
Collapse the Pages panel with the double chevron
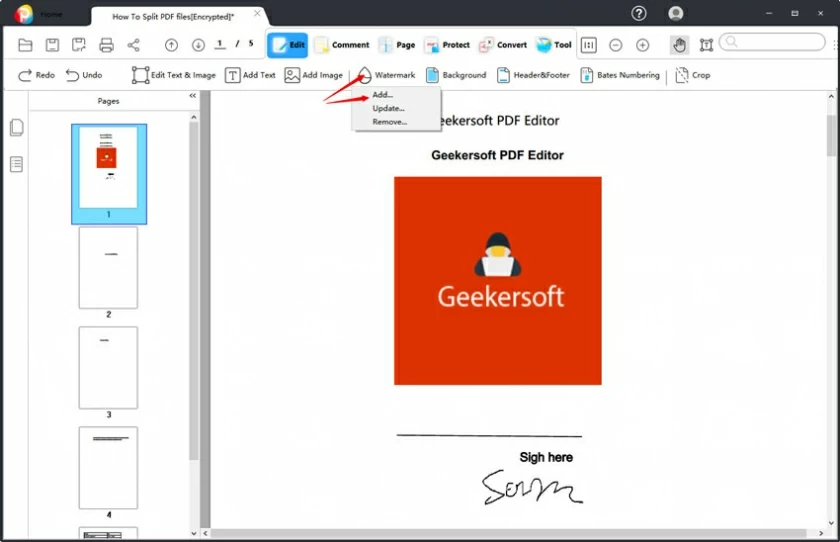pyautogui.click(x=192, y=95)
